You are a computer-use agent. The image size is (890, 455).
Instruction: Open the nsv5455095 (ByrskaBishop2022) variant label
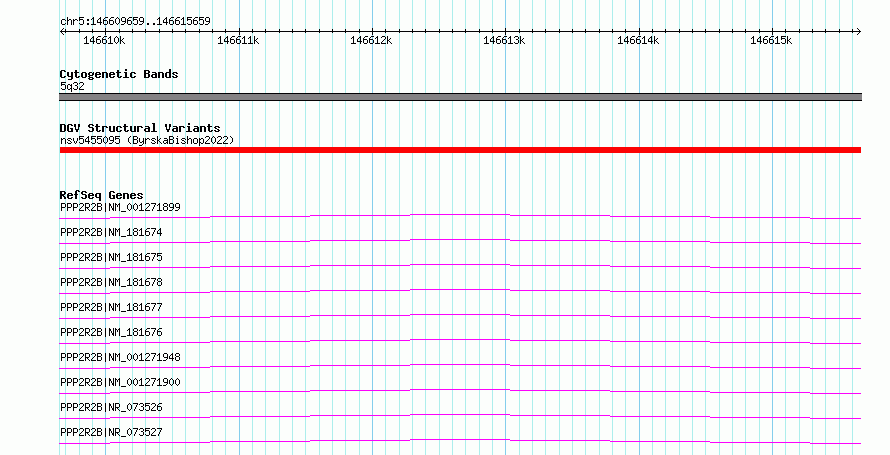[147, 140]
